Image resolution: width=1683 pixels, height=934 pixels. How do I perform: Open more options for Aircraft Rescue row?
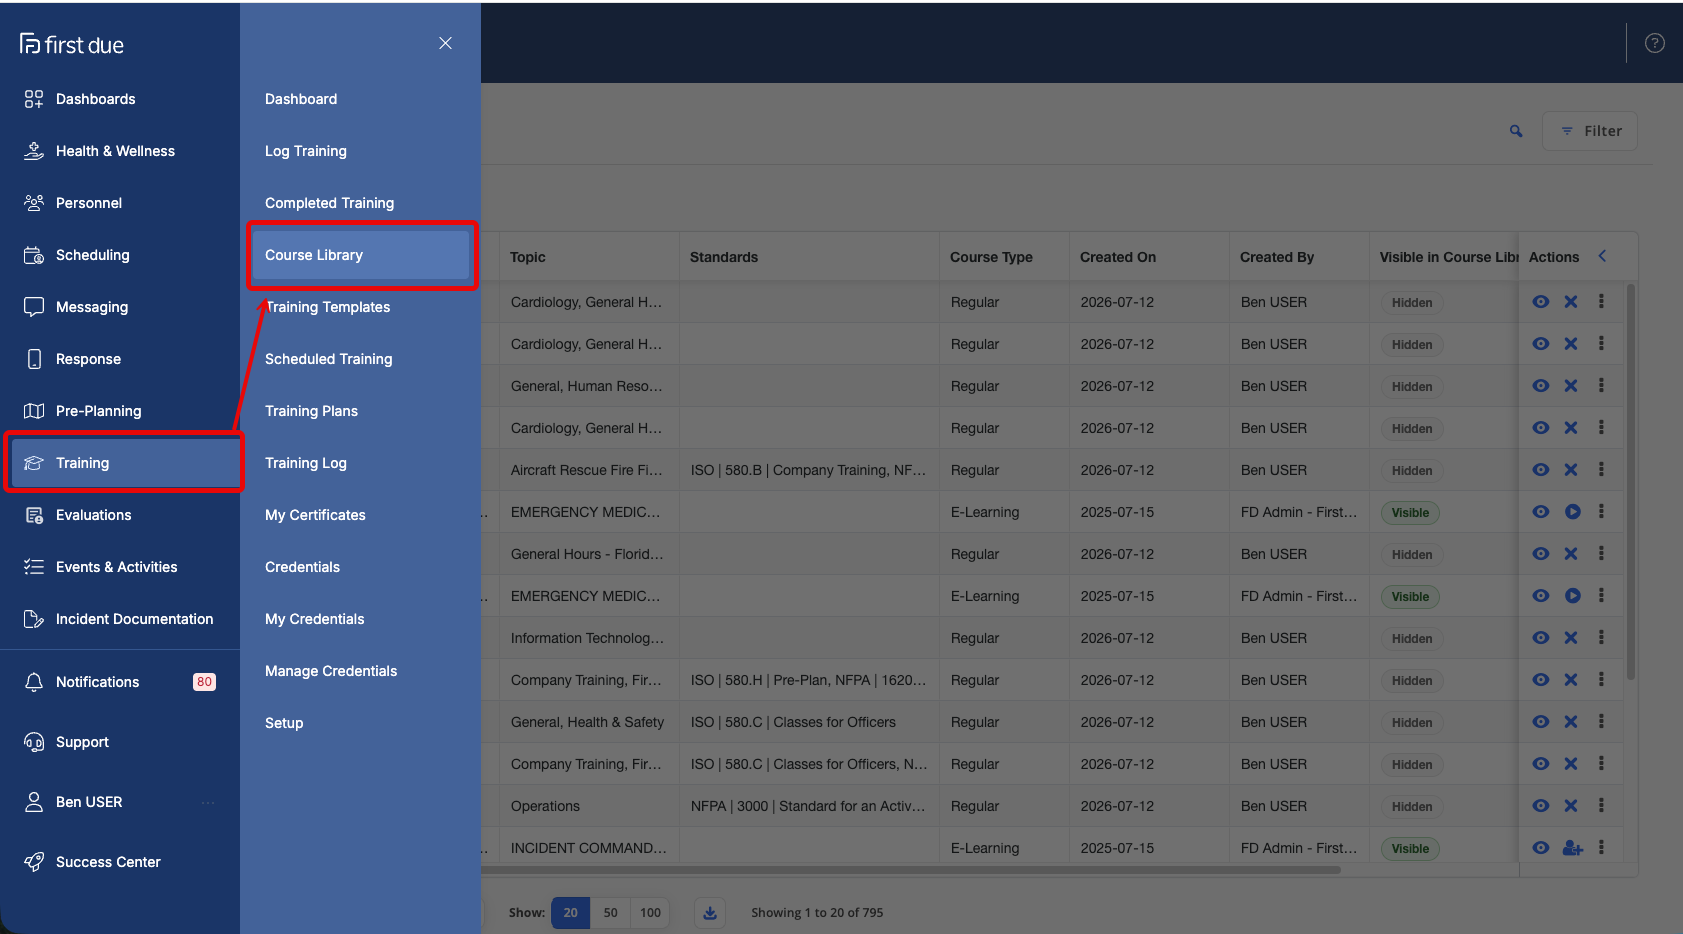coord(1601,469)
